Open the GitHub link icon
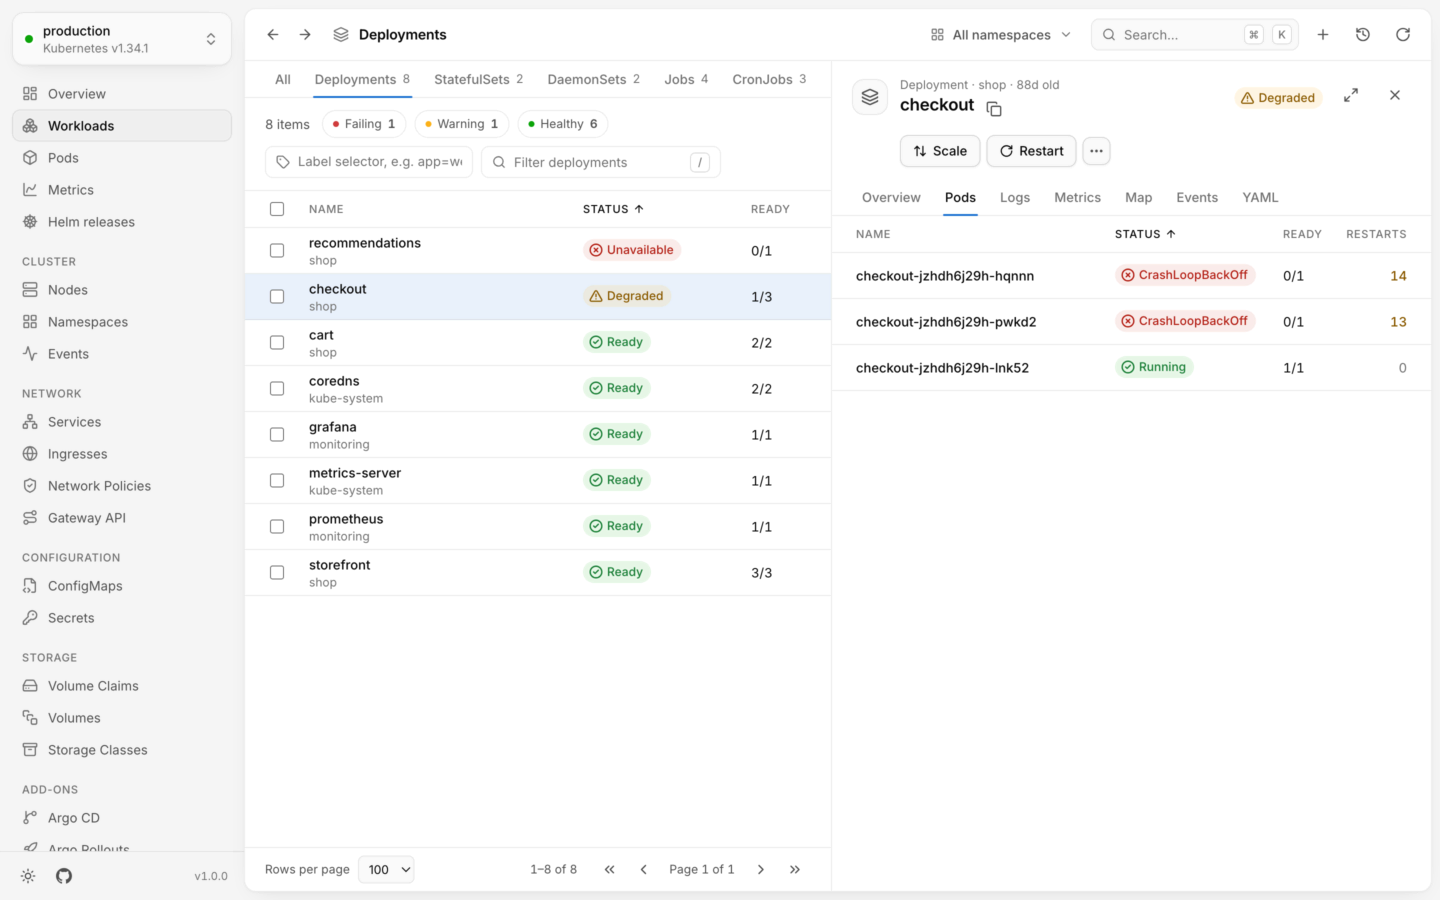The image size is (1440, 900). point(64,876)
